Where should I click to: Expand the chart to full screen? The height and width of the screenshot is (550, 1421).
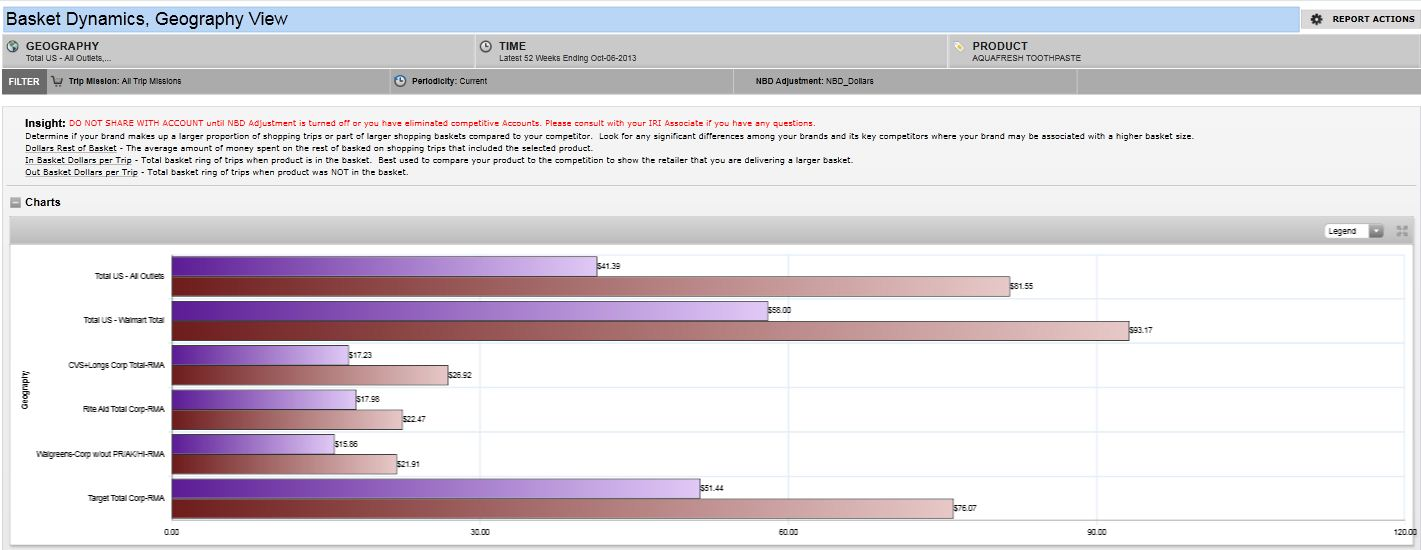(x=1402, y=231)
